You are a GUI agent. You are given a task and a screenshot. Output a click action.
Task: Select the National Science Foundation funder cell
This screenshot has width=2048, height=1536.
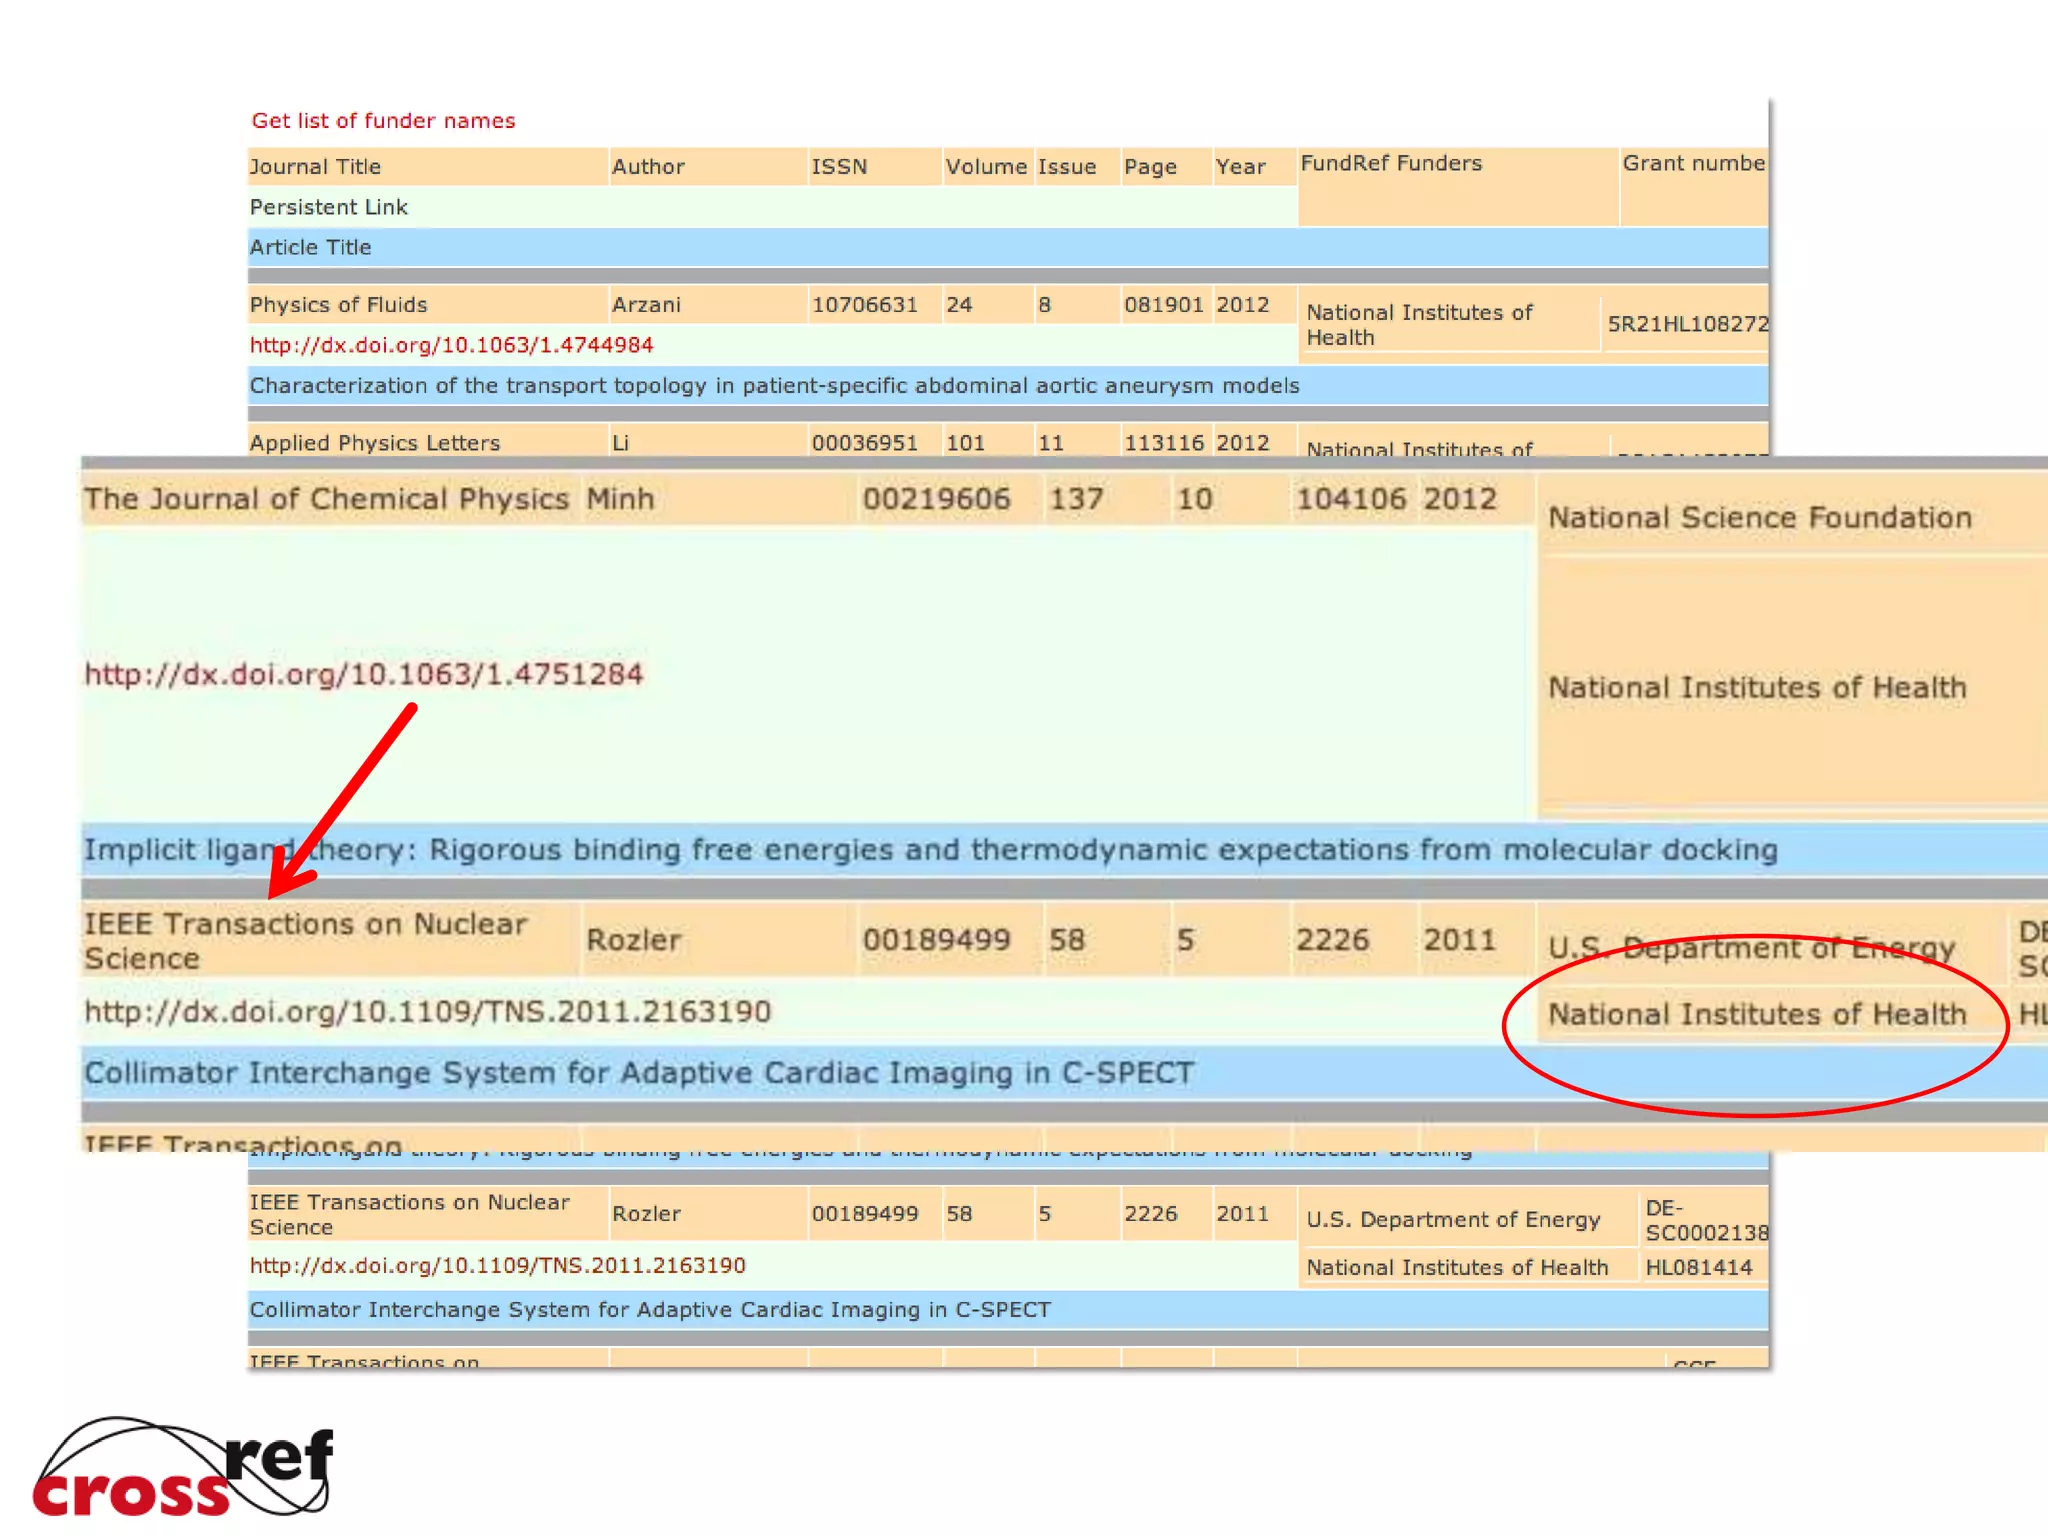(1760, 518)
